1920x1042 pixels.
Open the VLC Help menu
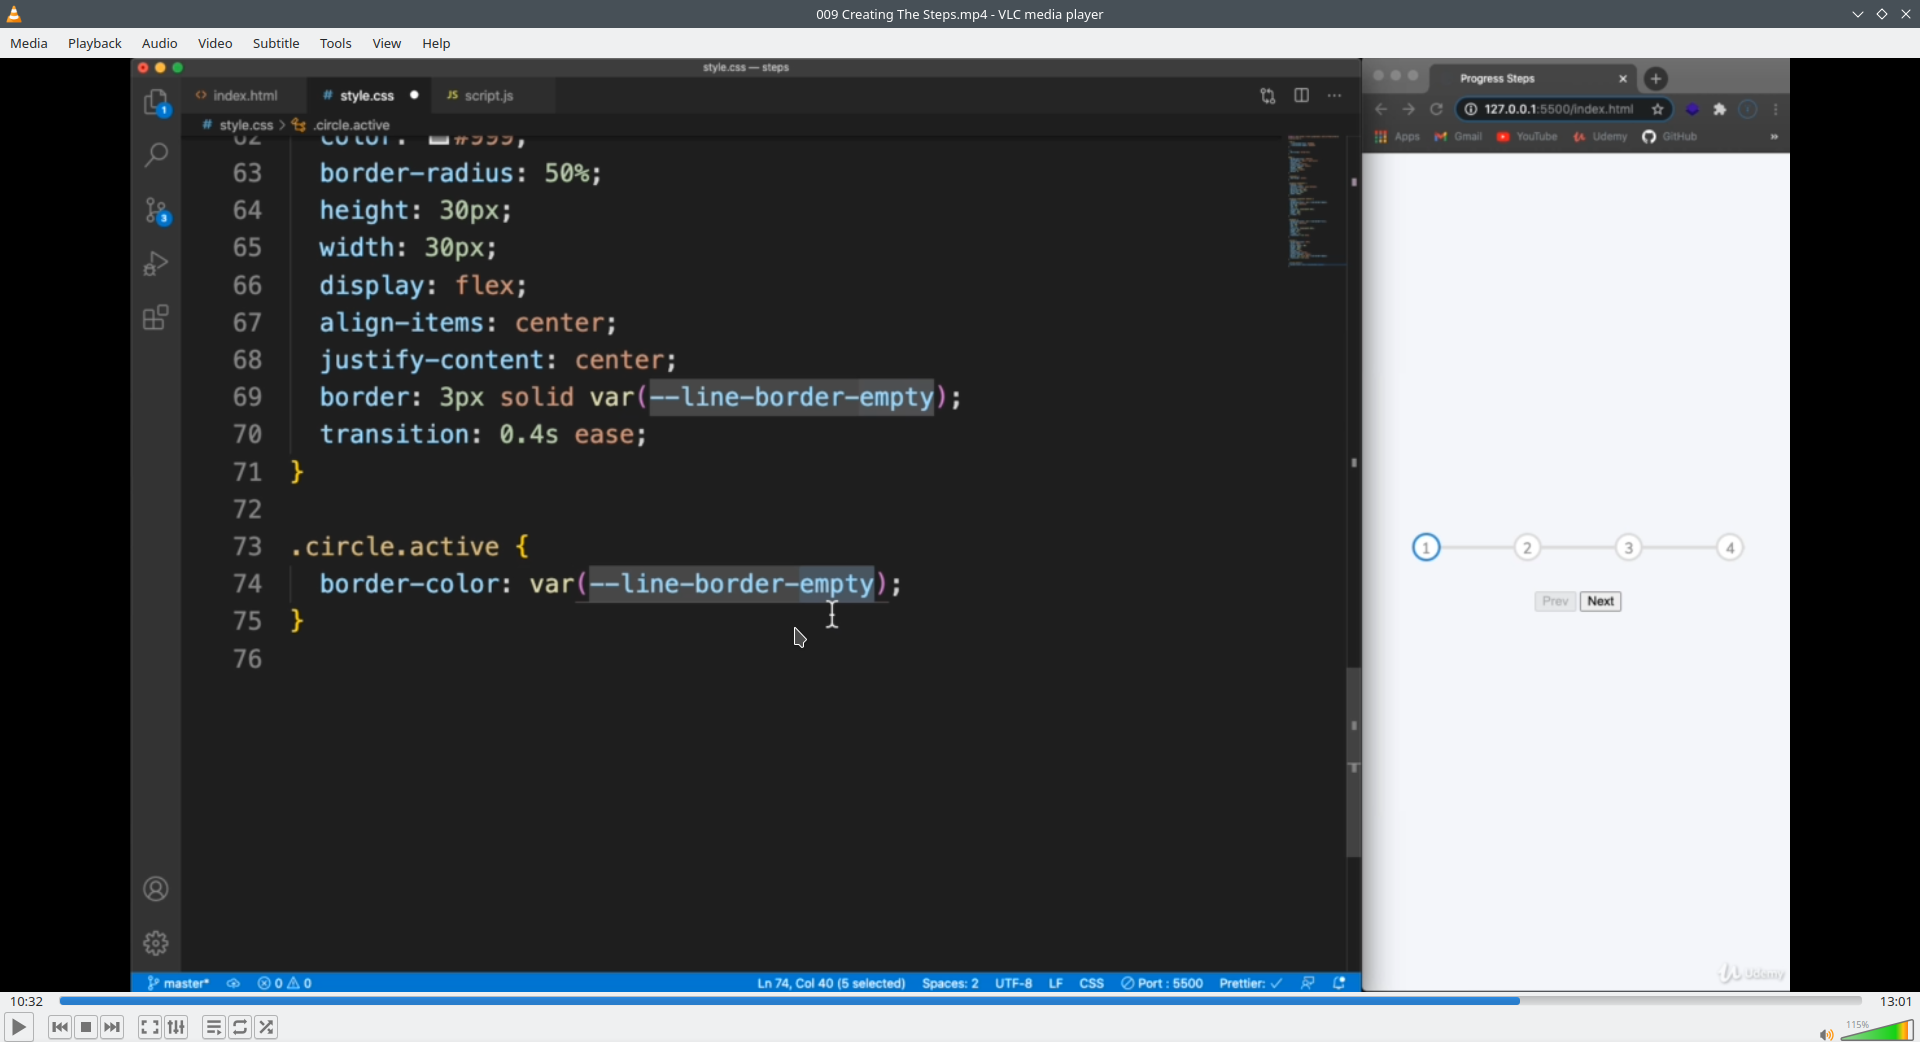click(x=436, y=43)
